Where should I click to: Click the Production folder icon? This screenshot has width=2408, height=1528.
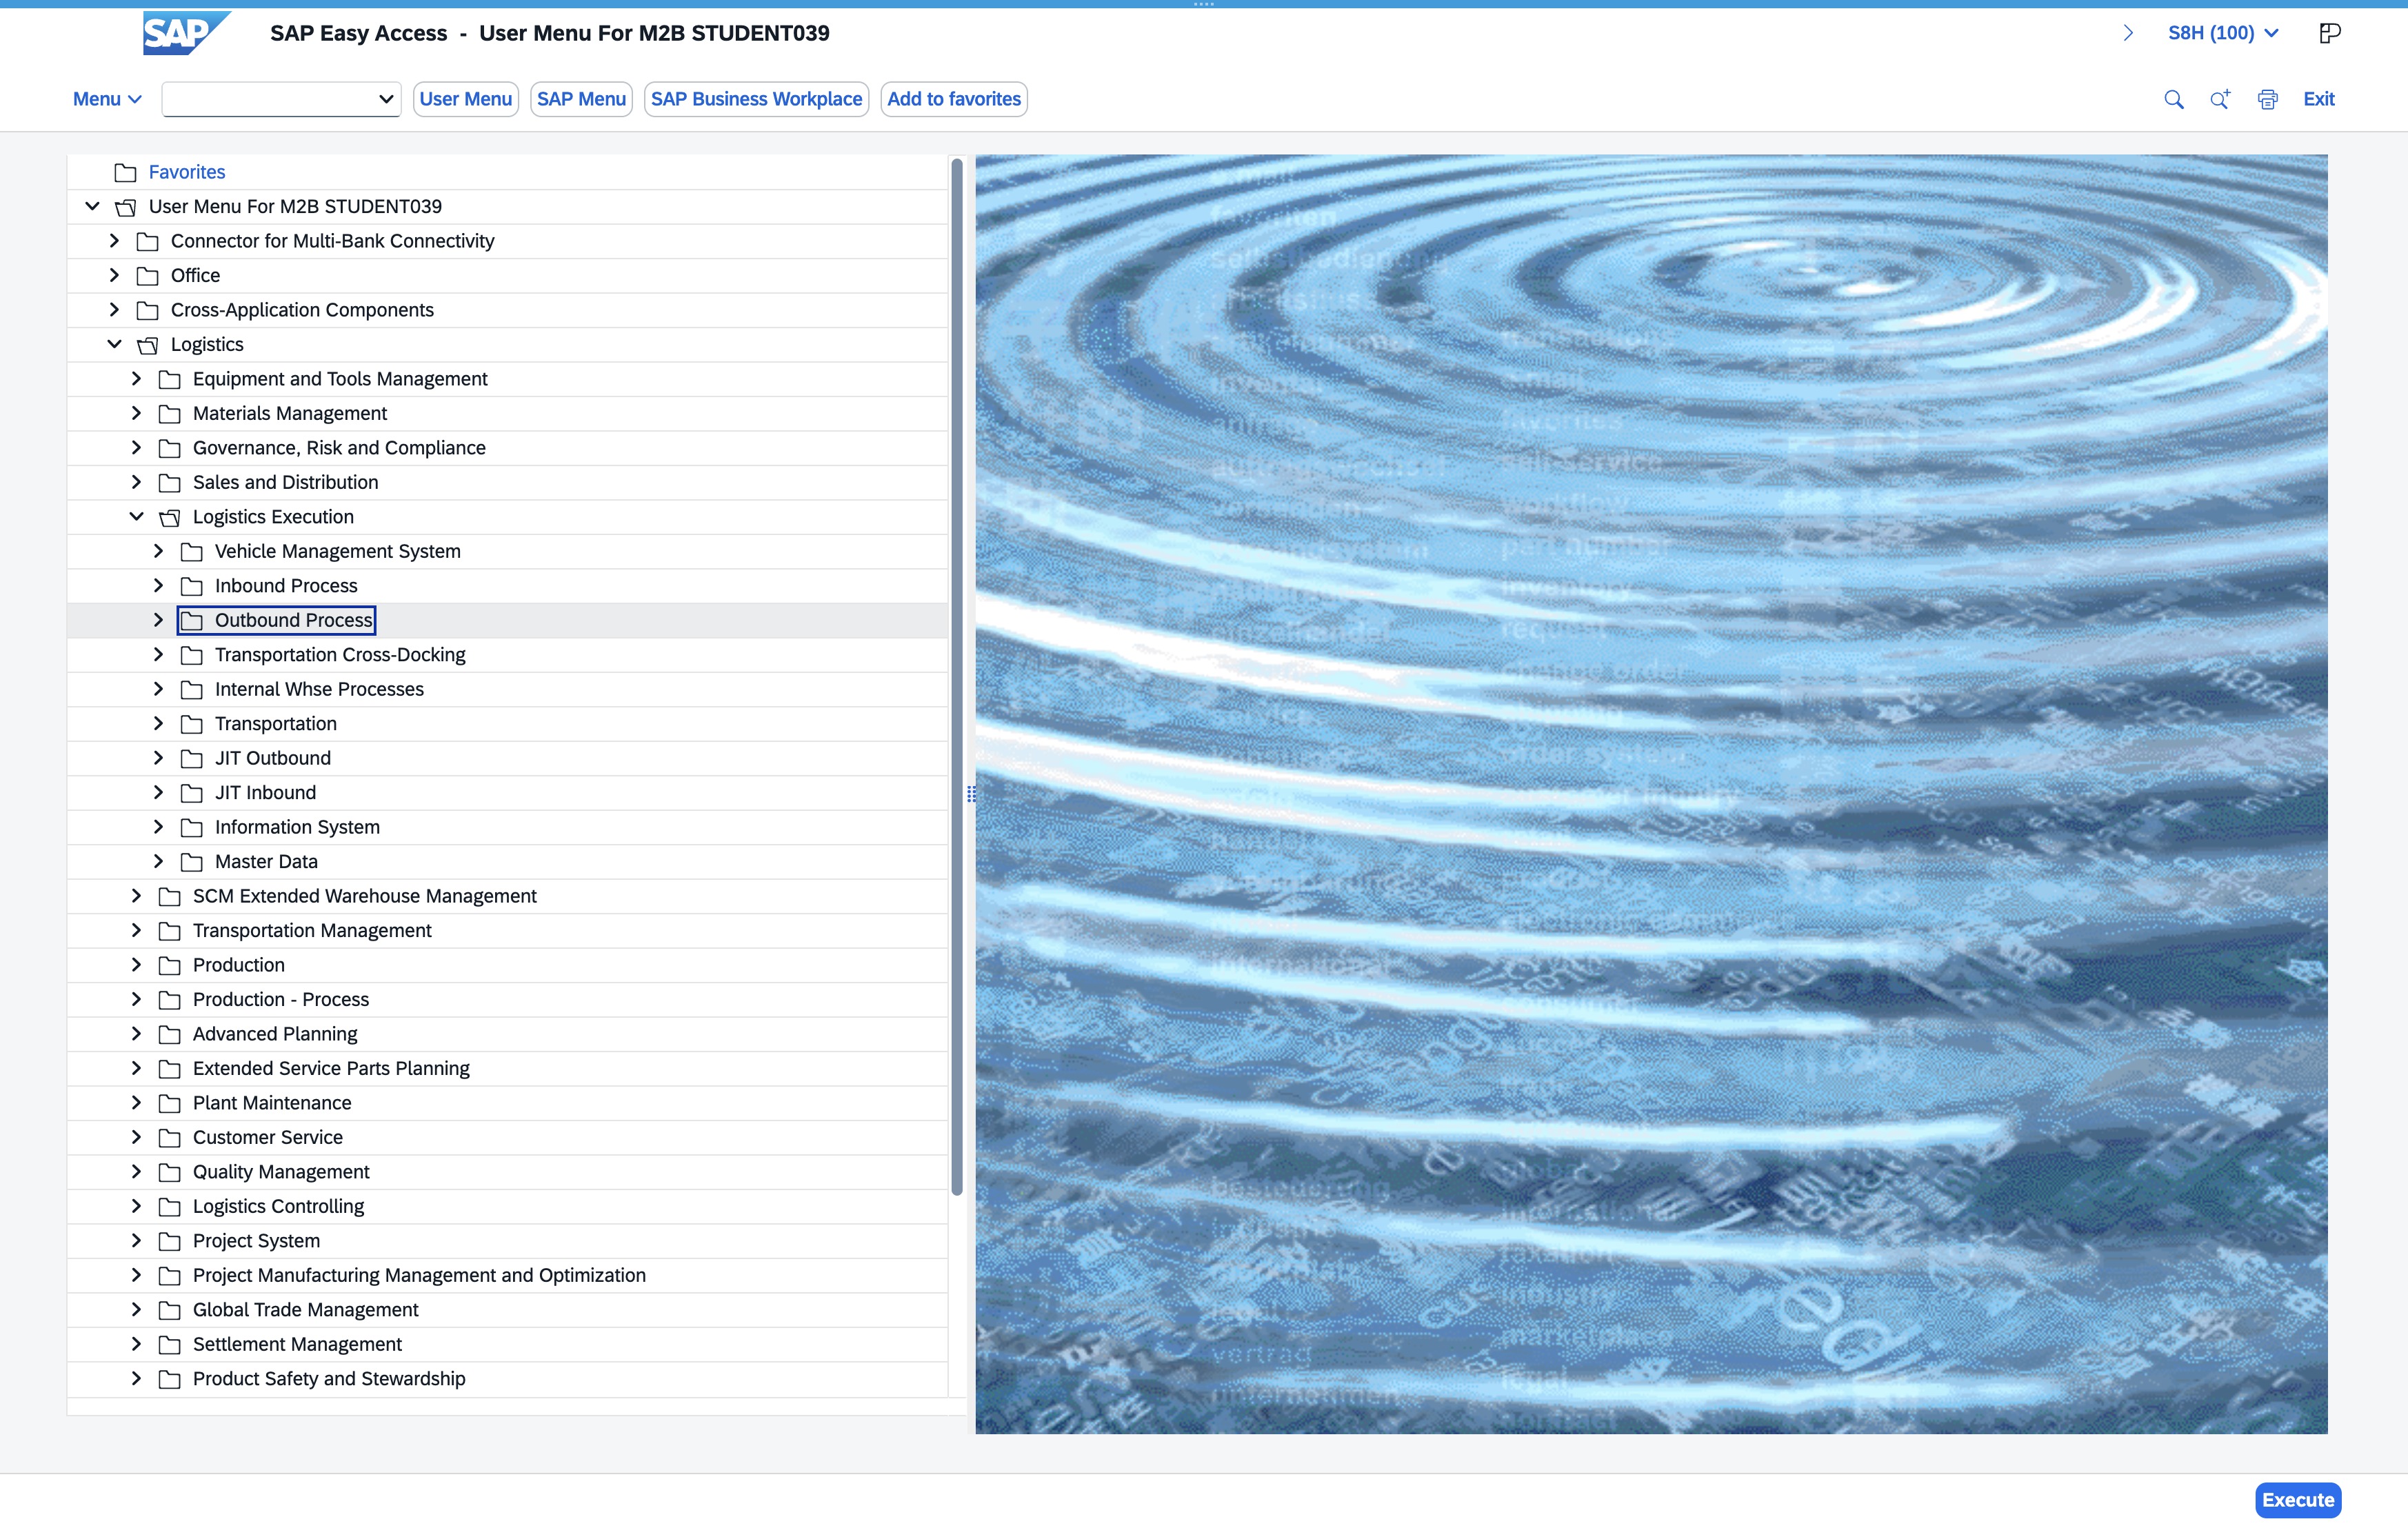coord(169,966)
